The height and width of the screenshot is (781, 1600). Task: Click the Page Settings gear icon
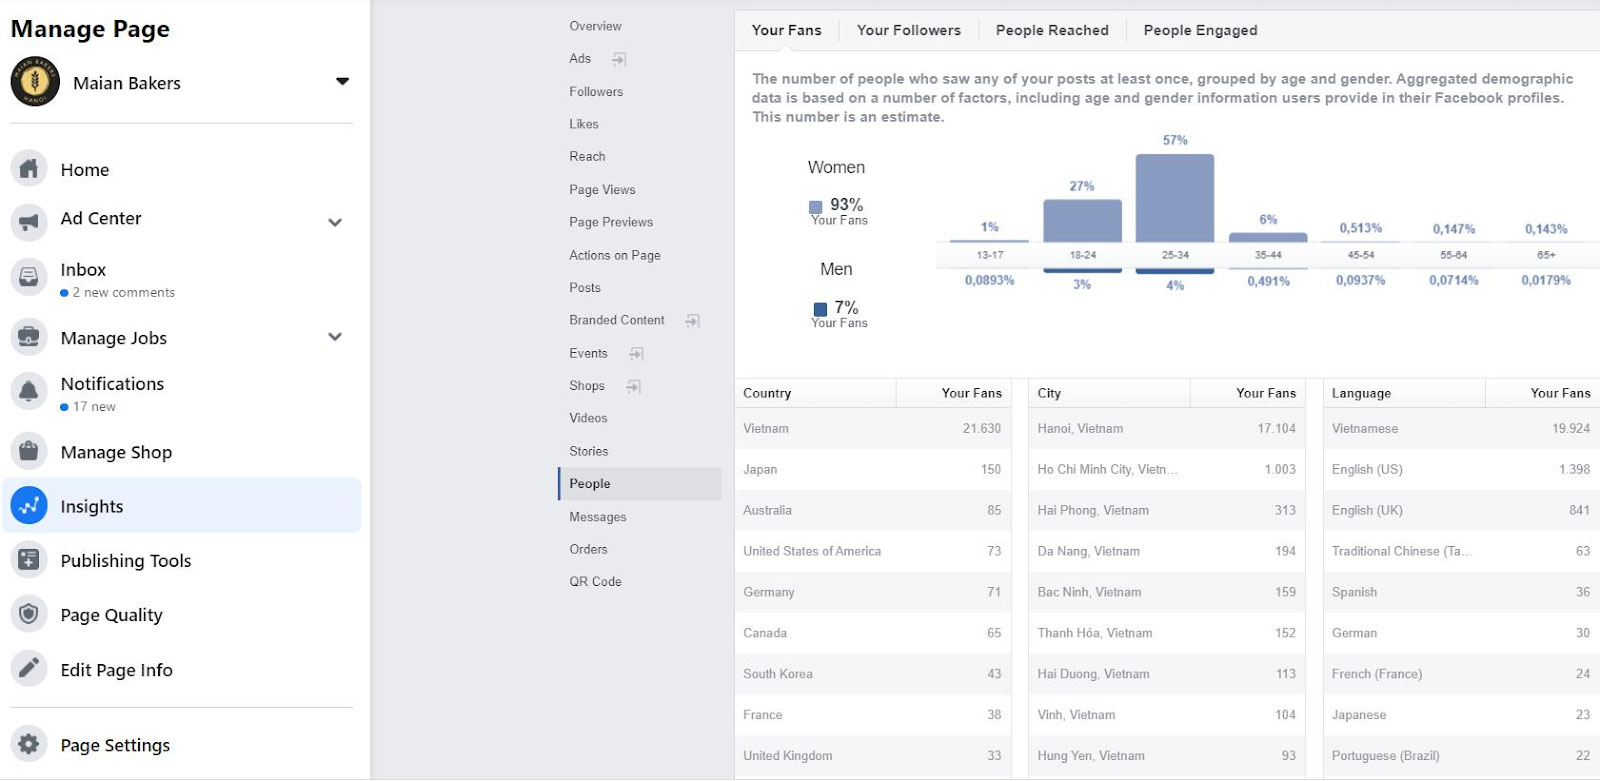[x=29, y=744]
